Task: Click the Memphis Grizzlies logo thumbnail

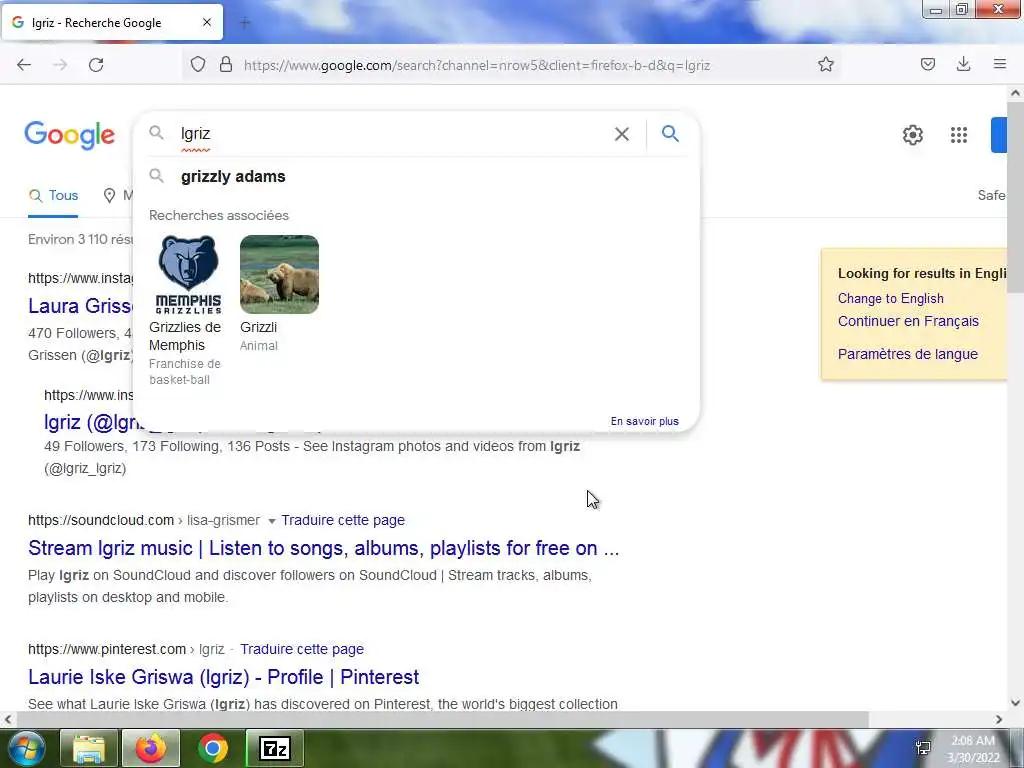Action: pyautogui.click(x=188, y=274)
